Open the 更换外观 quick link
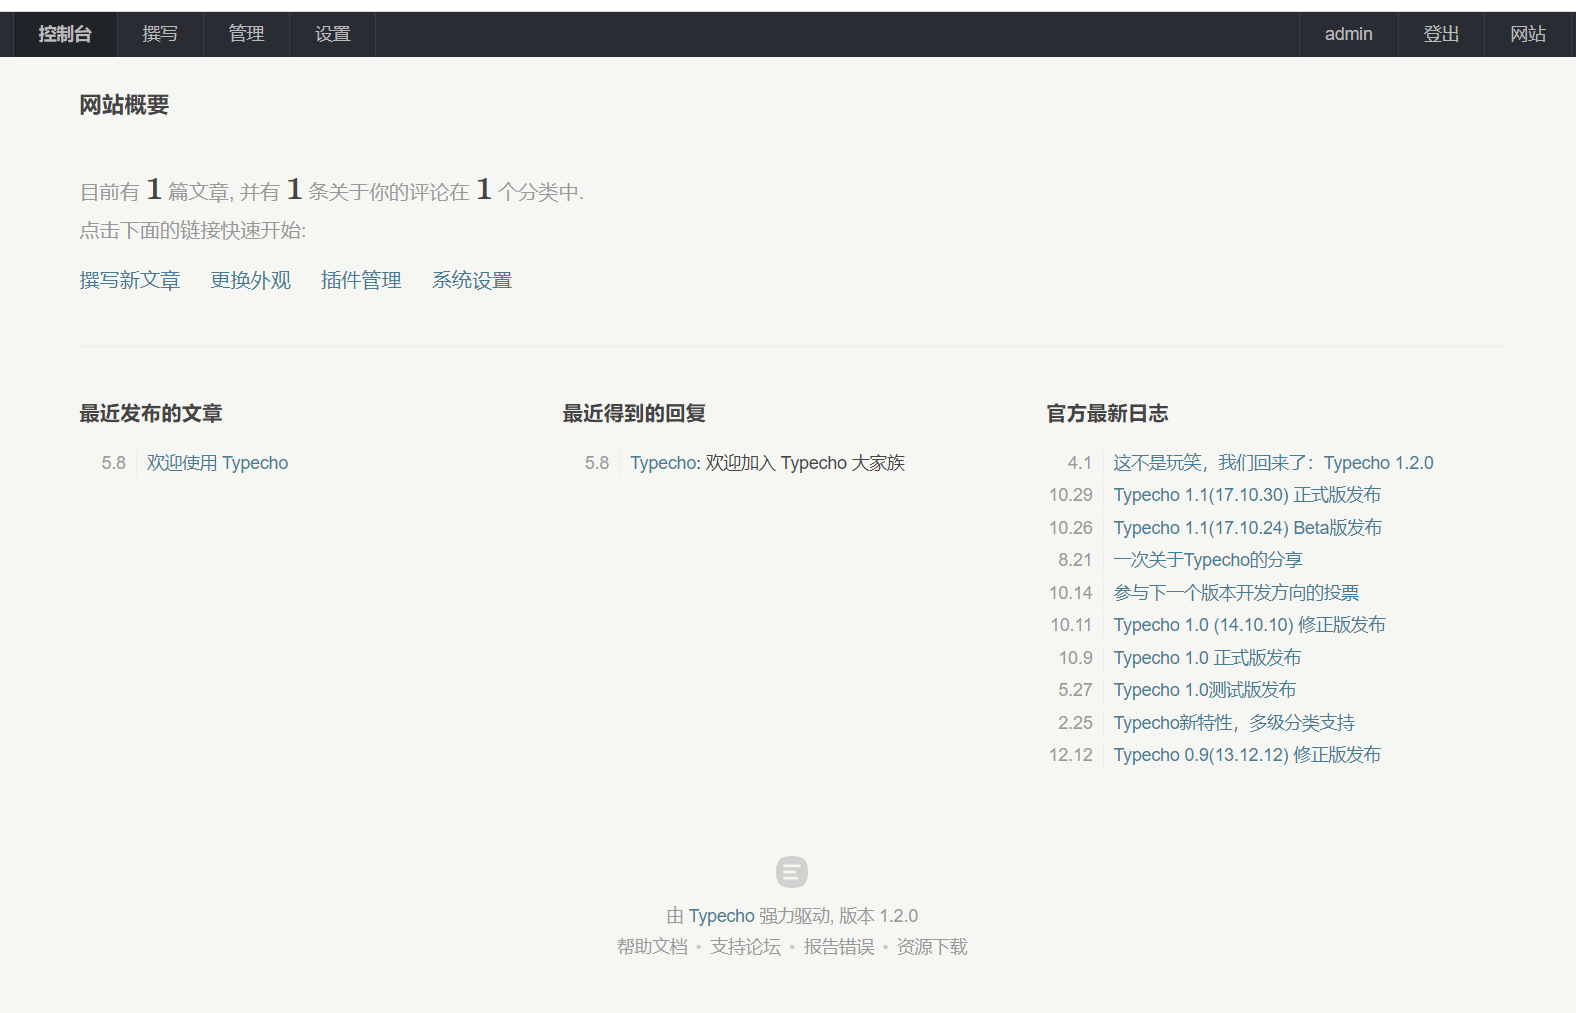The height and width of the screenshot is (1013, 1576). [251, 280]
